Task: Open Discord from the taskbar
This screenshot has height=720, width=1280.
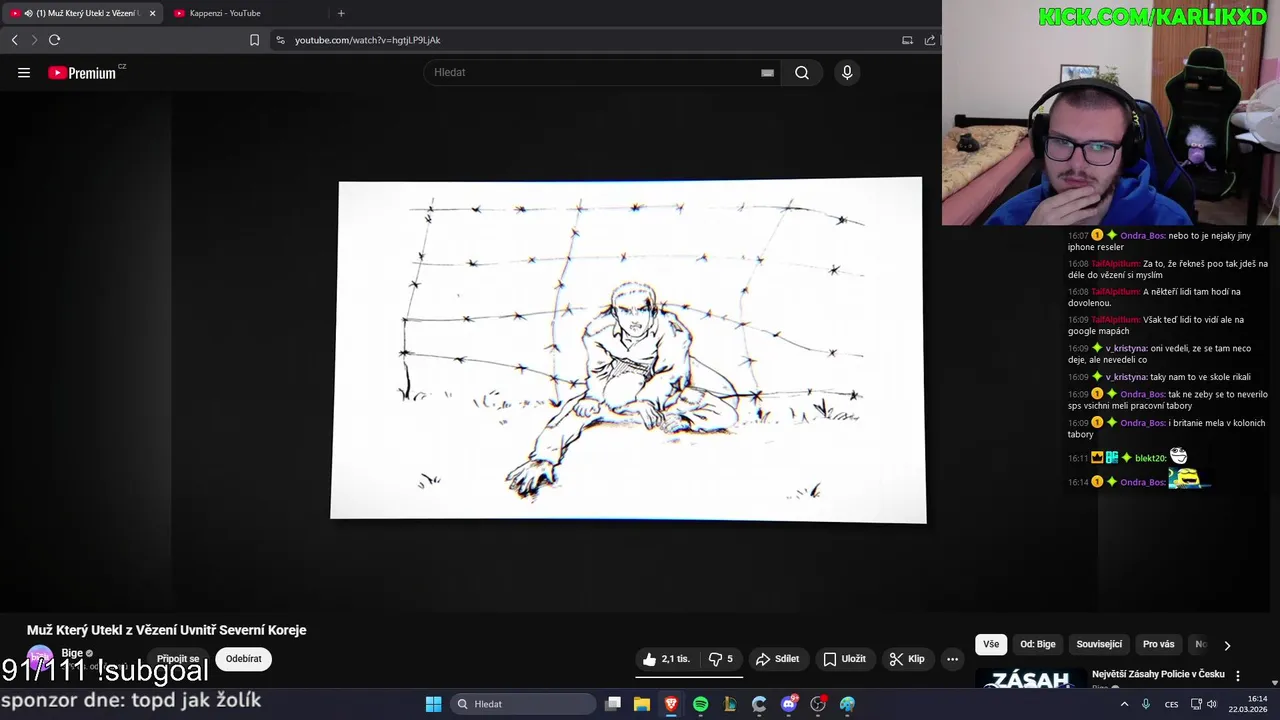Action: click(x=789, y=704)
